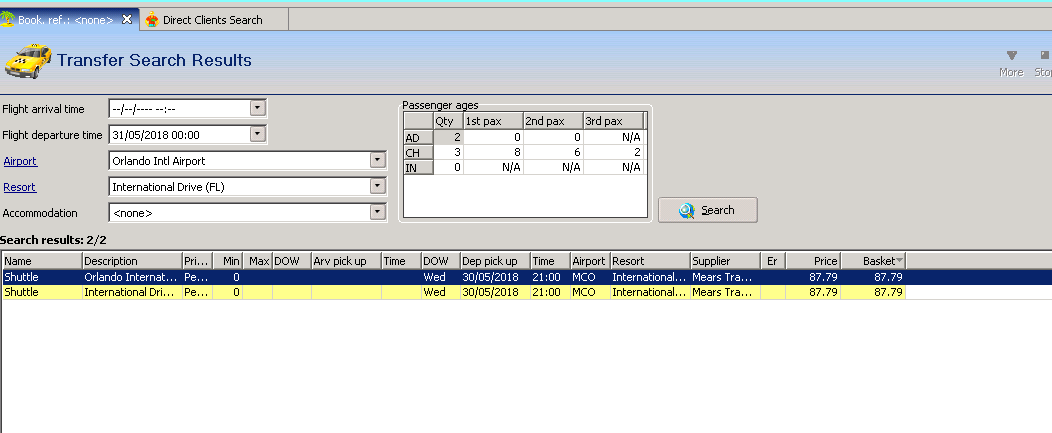Click the taxi icon beside Transfer Search Results
The height and width of the screenshot is (433, 1052).
pos(28,60)
